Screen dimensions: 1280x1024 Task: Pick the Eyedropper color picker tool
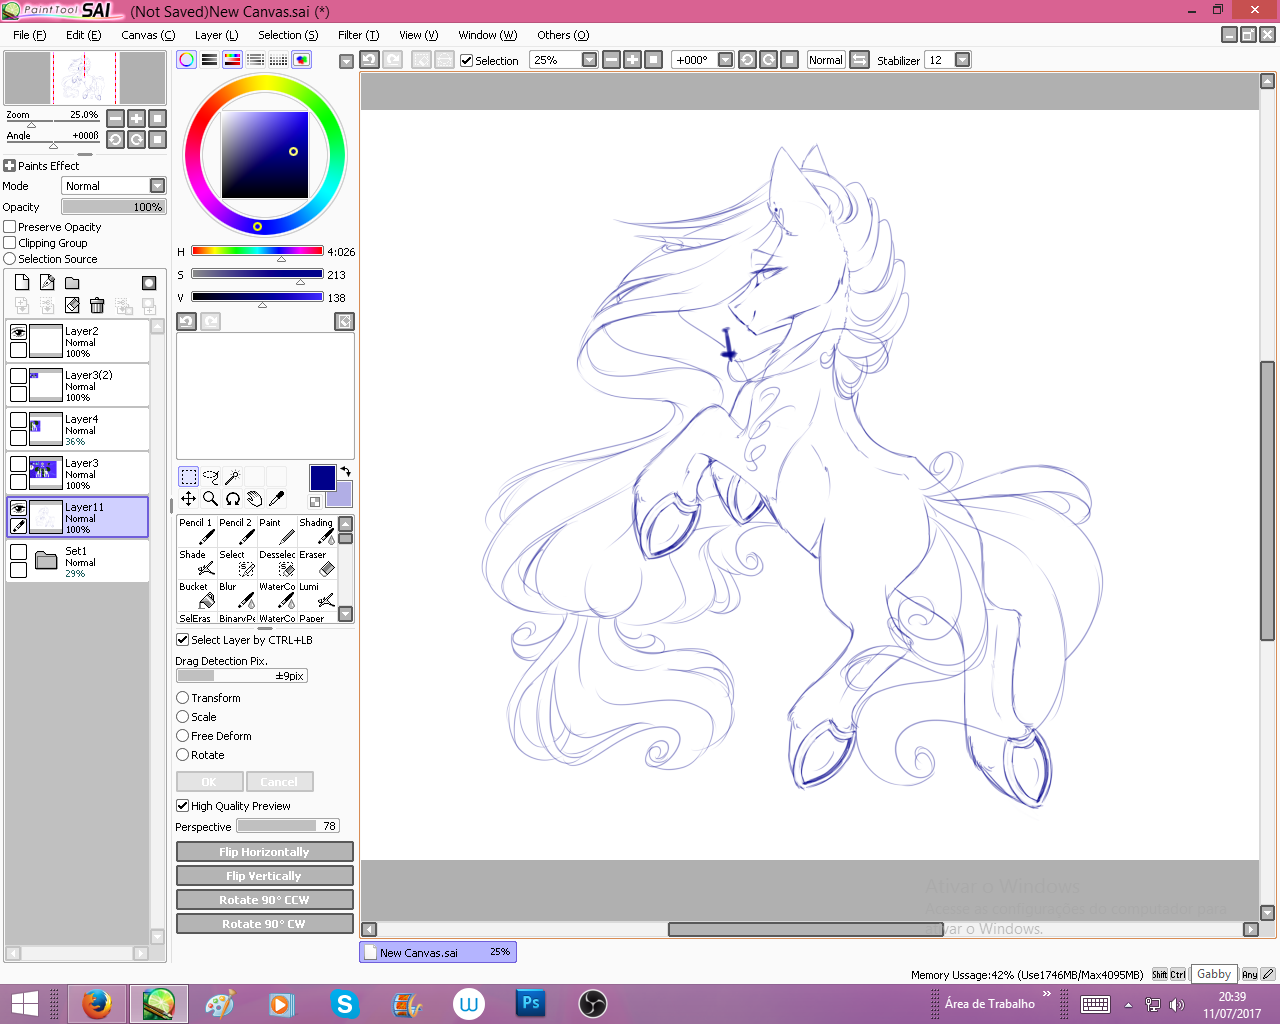[x=277, y=498]
